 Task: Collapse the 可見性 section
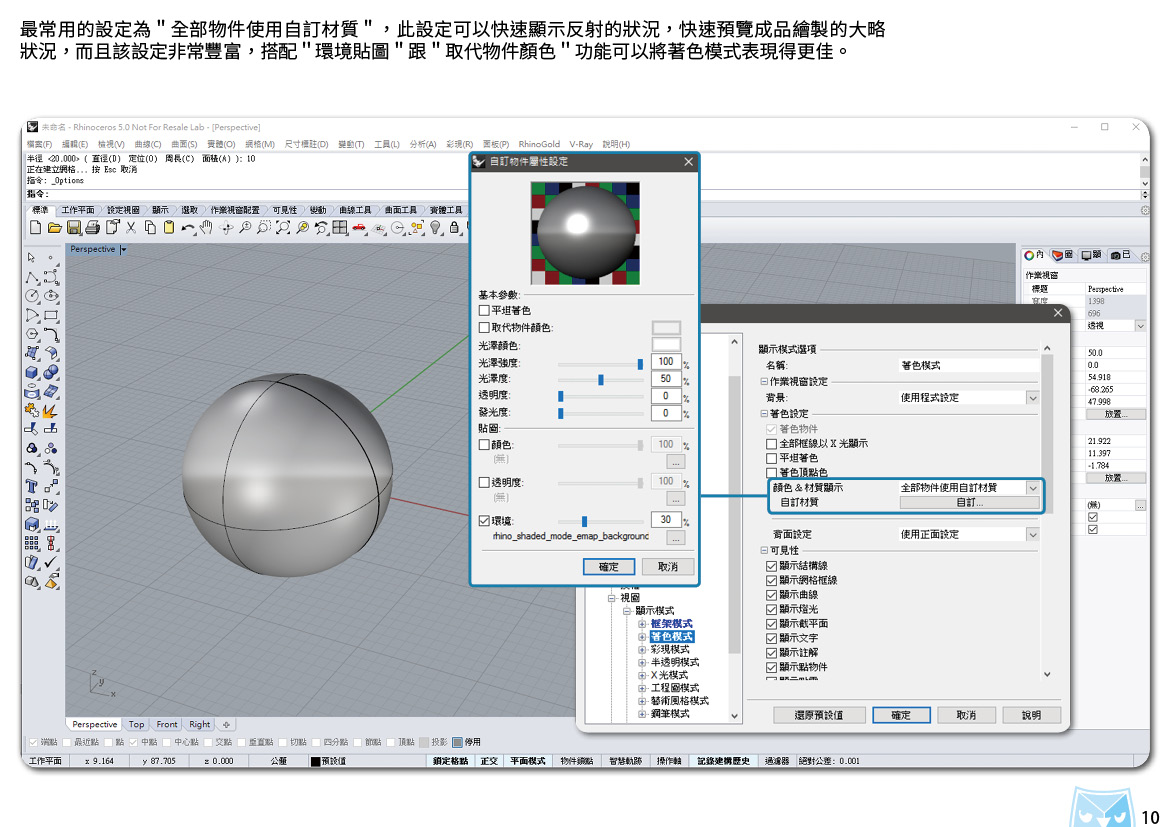(764, 550)
